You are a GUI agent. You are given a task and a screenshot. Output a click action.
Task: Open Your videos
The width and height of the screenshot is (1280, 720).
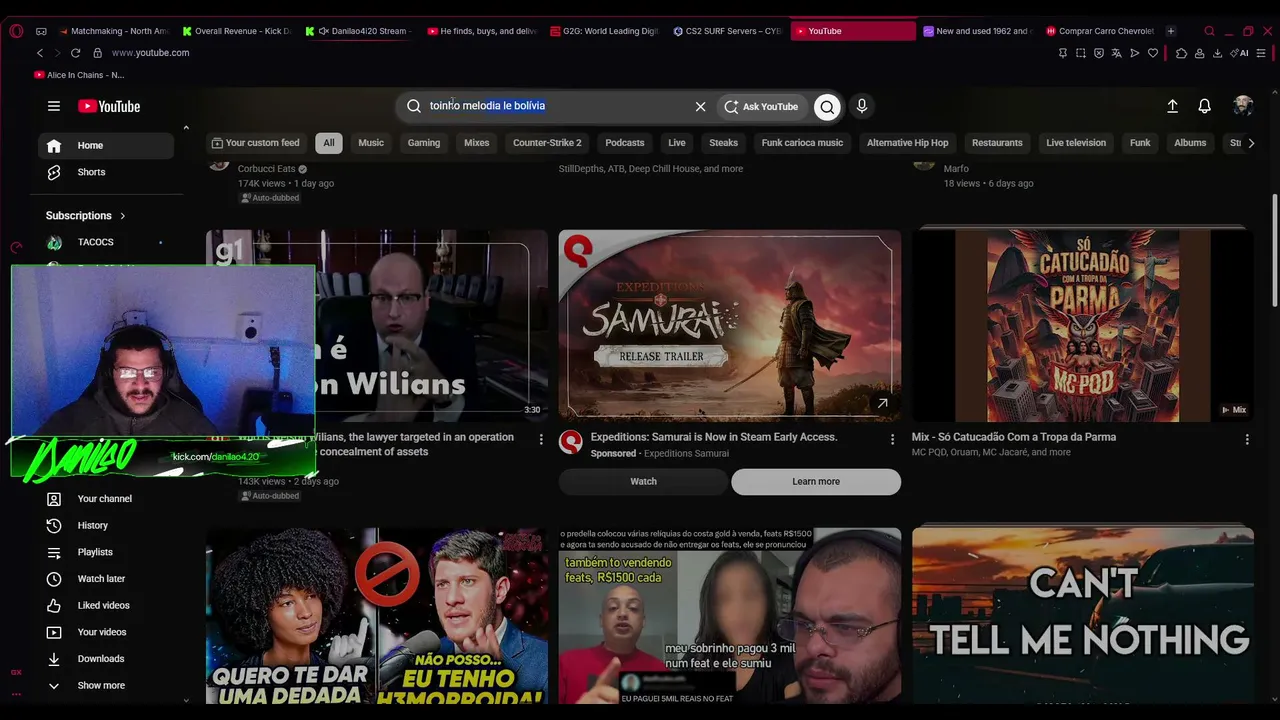[106, 632]
